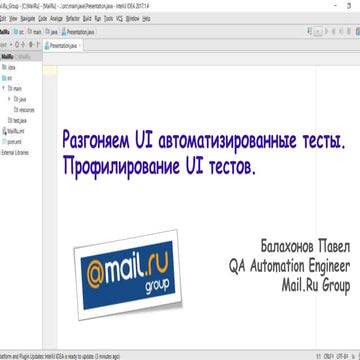Click in the editor gutter's first line
This screenshot has width=360, height=360.
click(x=50, y=70)
